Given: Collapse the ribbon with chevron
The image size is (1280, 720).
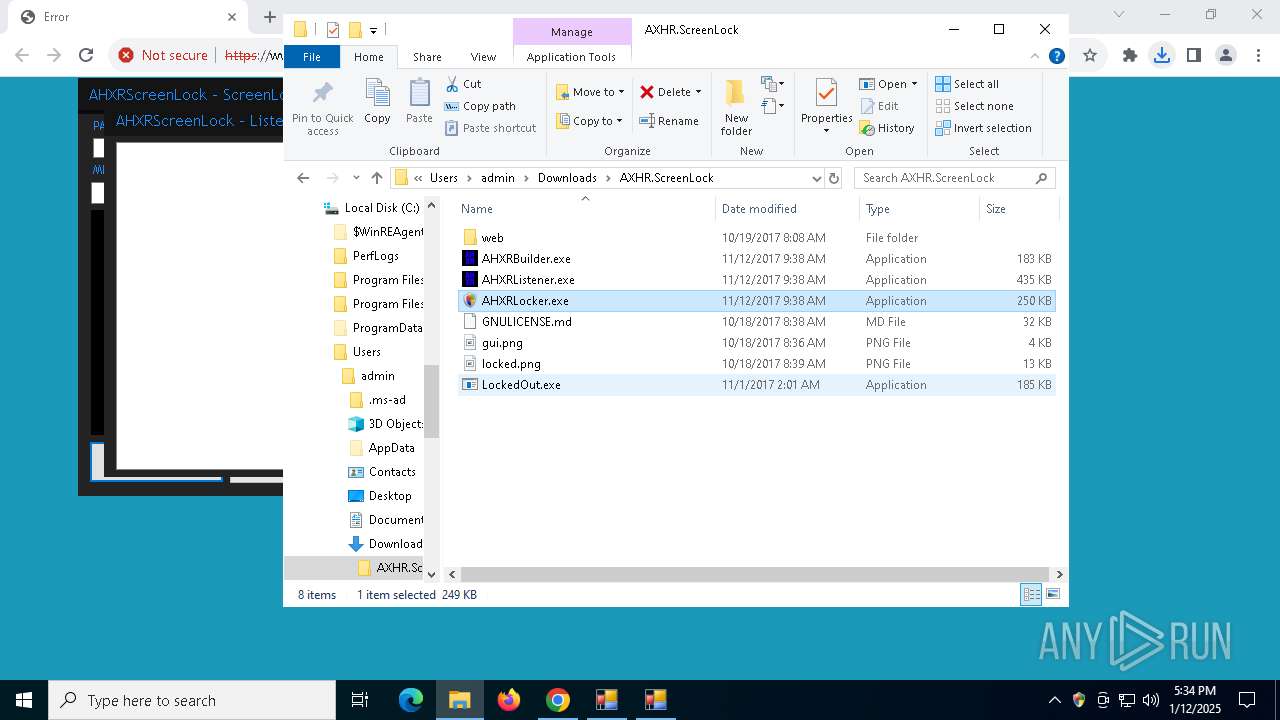Looking at the screenshot, I should pyautogui.click(x=1035, y=56).
